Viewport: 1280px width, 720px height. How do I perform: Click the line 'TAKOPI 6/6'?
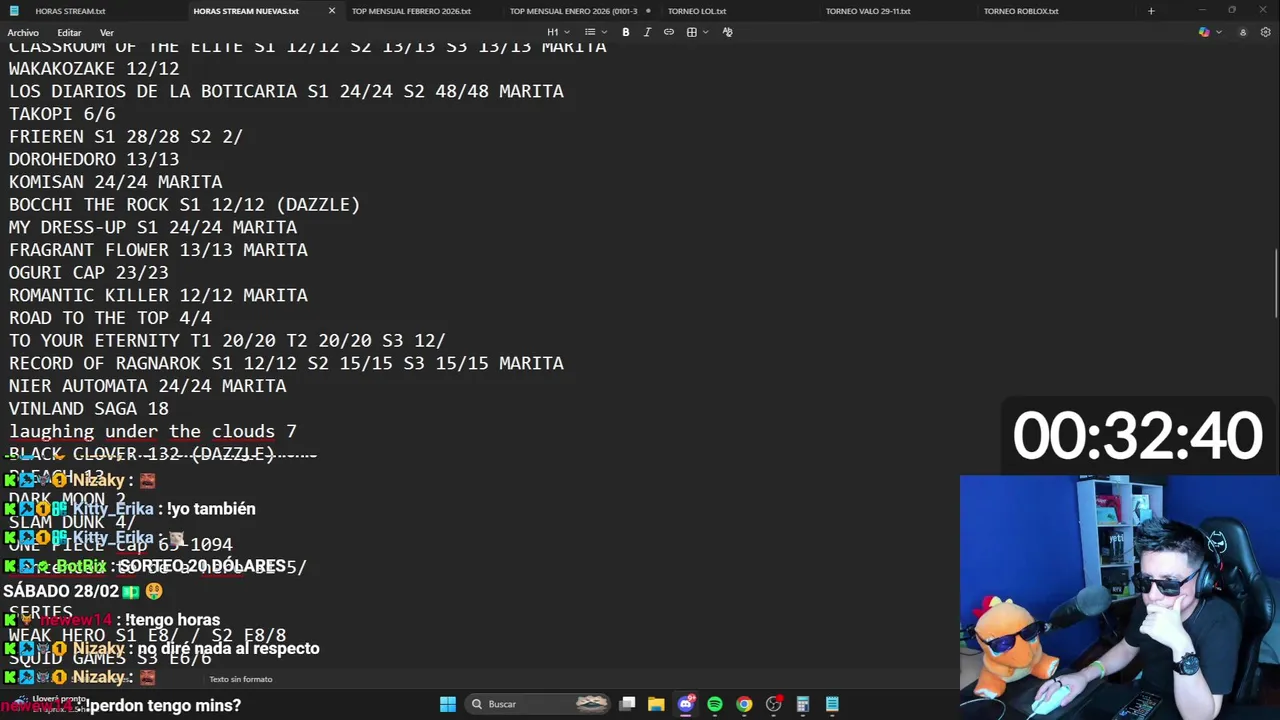click(x=62, y=114)
